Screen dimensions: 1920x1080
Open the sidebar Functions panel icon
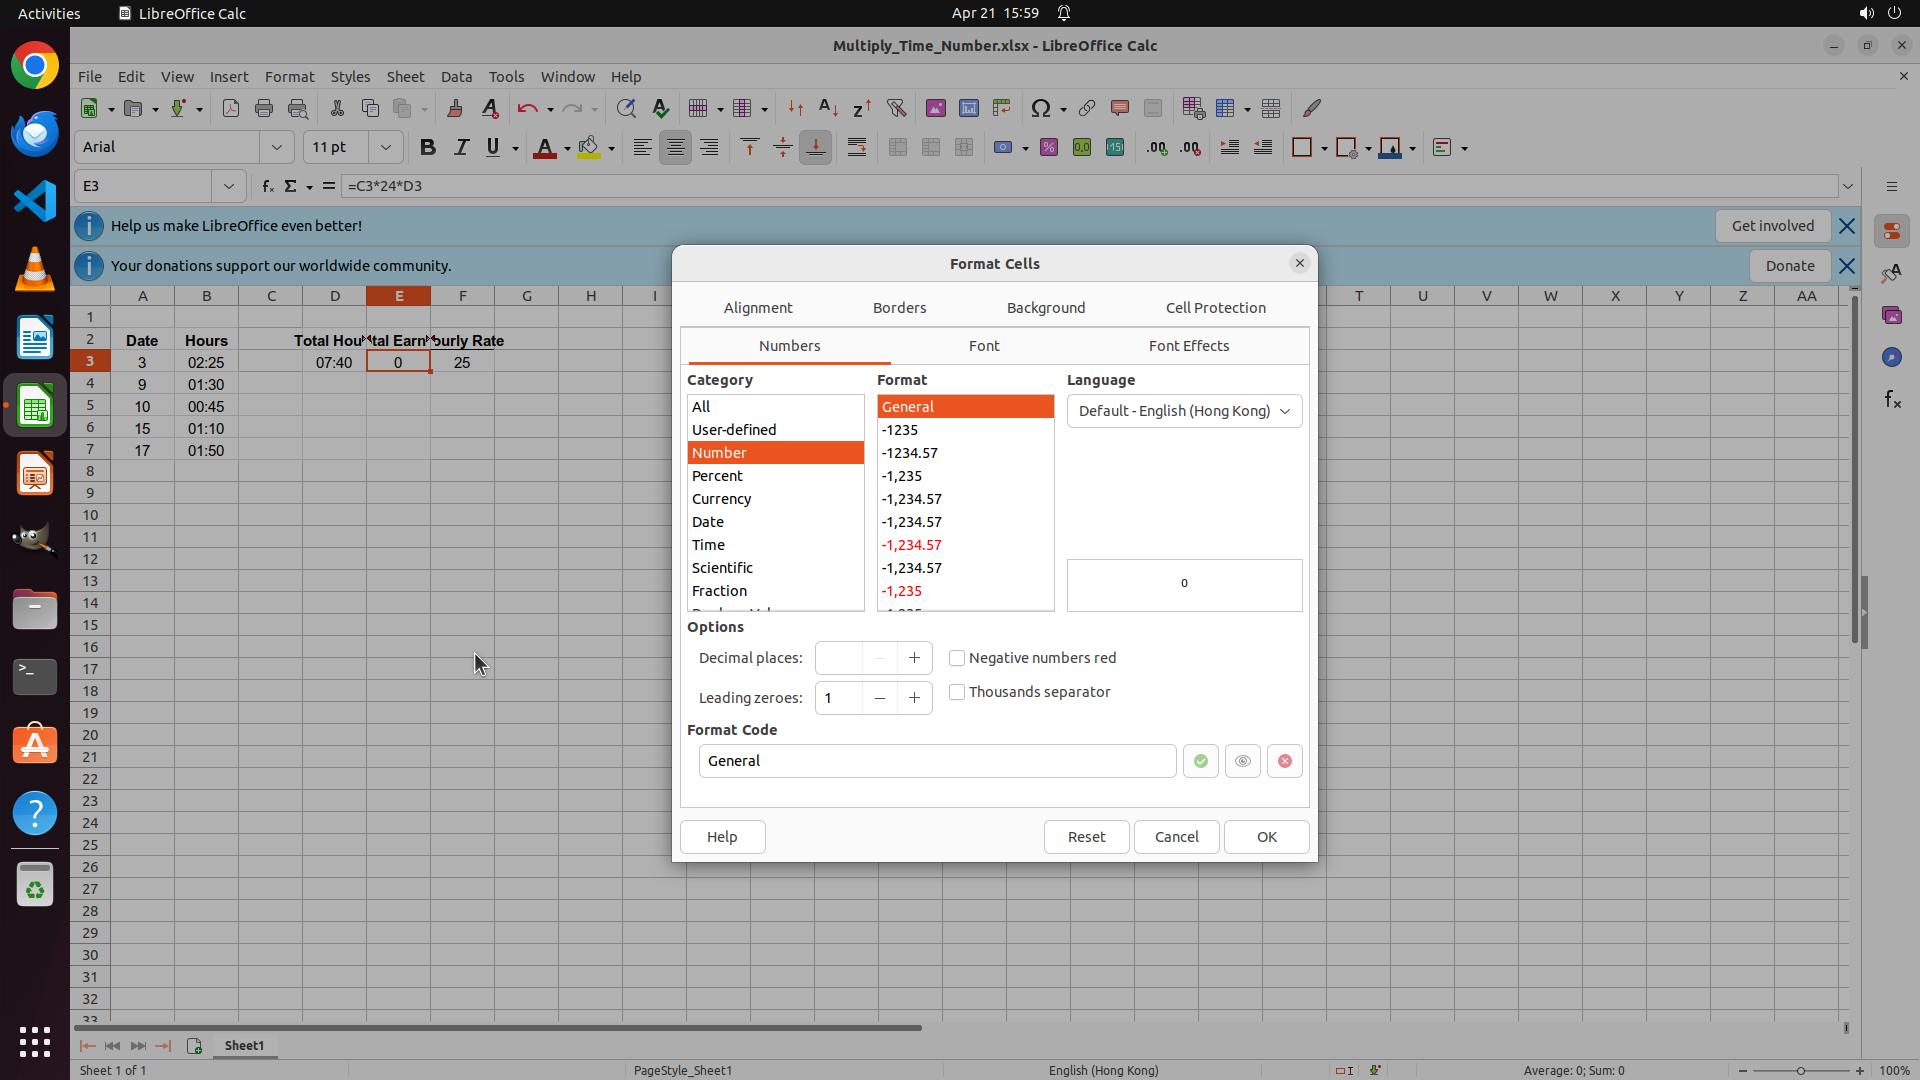(1892, 400)
